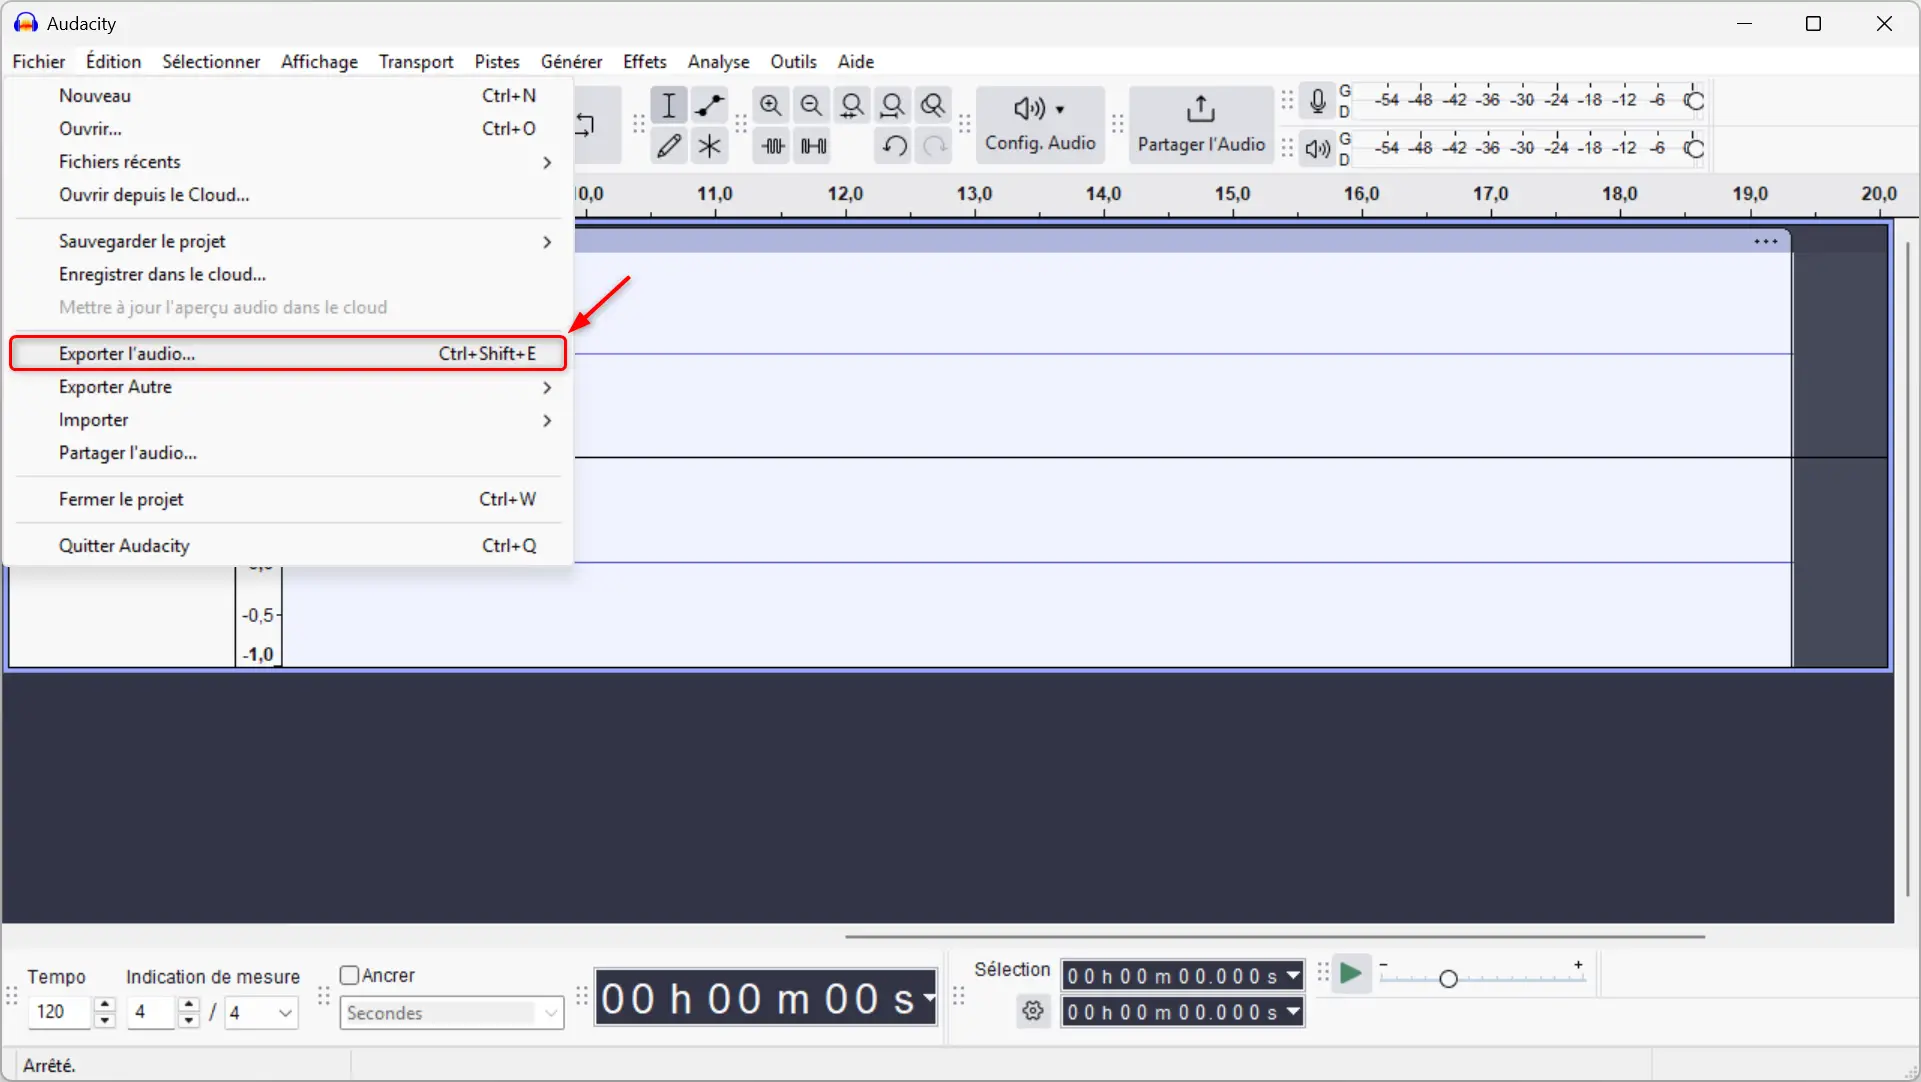1921x1082 pixels.
Task: Click the vertical scrollbar on right
Action: pyautogui.click(x=1908, y=568)
